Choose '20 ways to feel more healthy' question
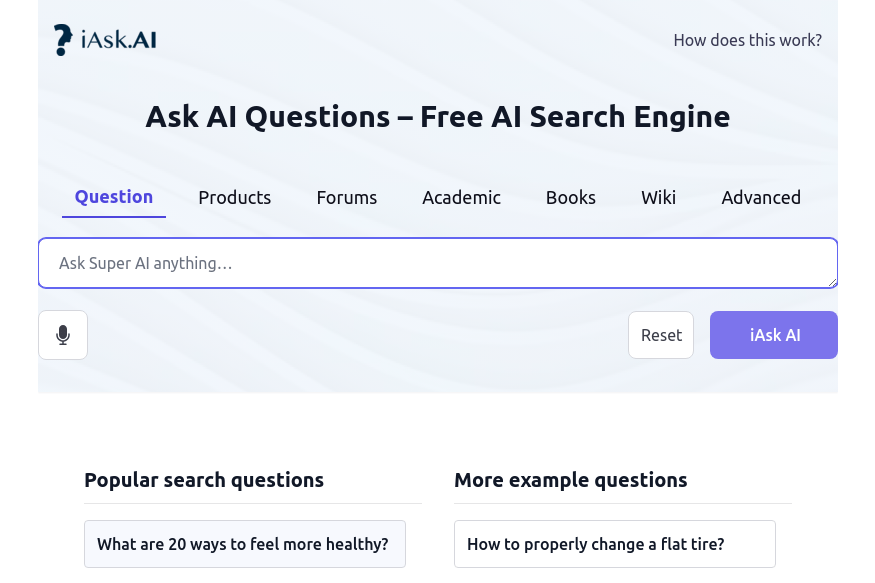This screenshot has width=875, height=583. 244,544
